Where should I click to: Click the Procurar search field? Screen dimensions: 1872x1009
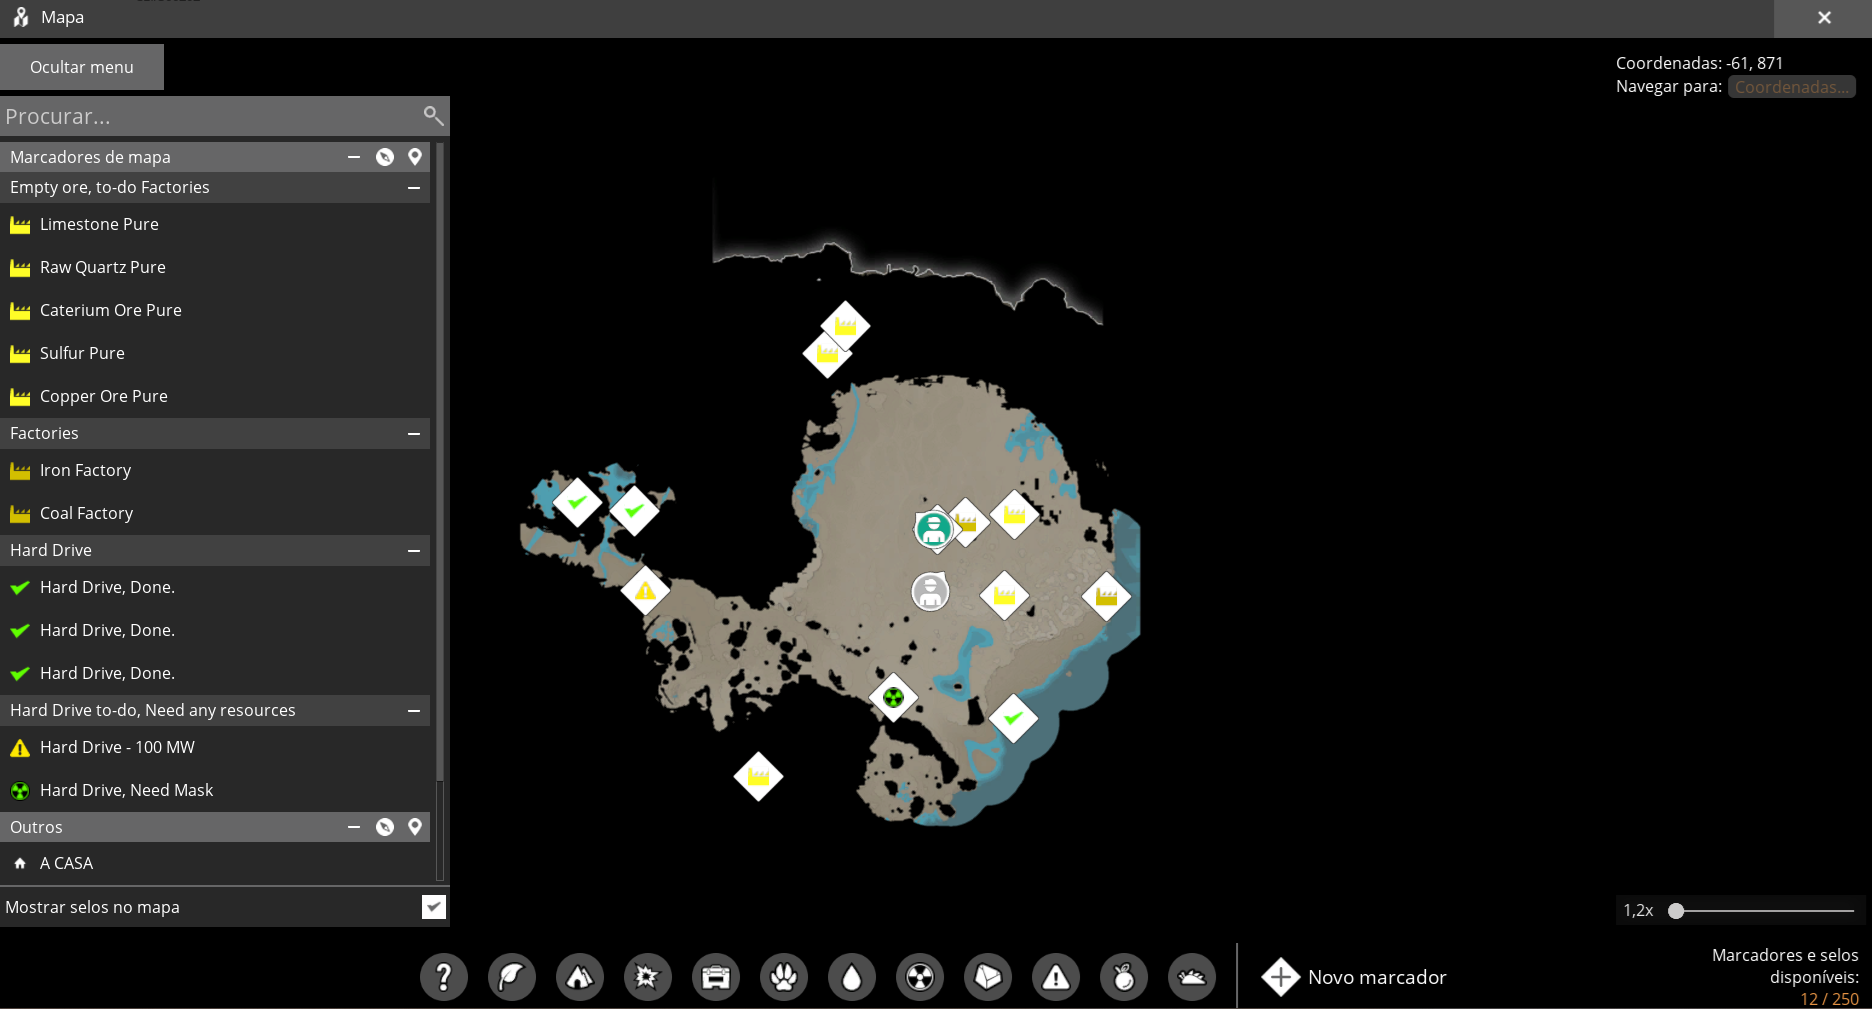[210, 116]
